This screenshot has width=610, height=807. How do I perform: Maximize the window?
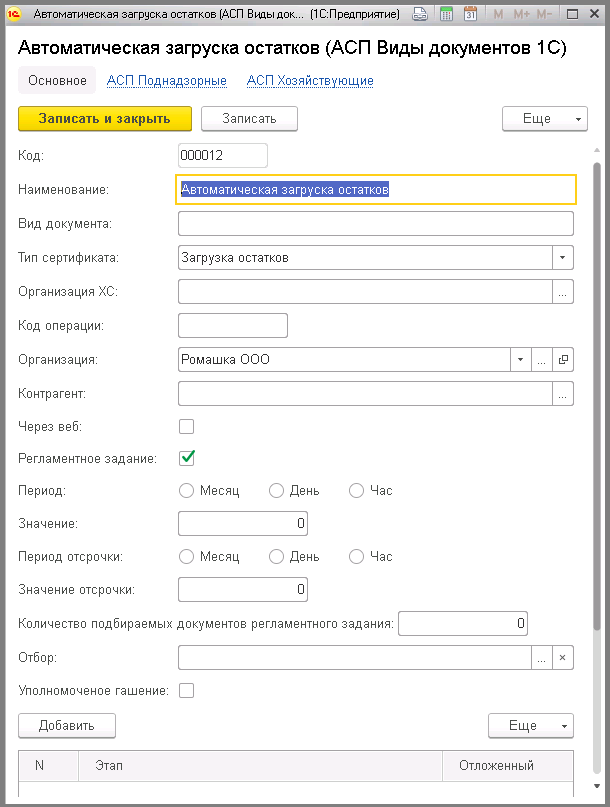[x=572, y=14]
